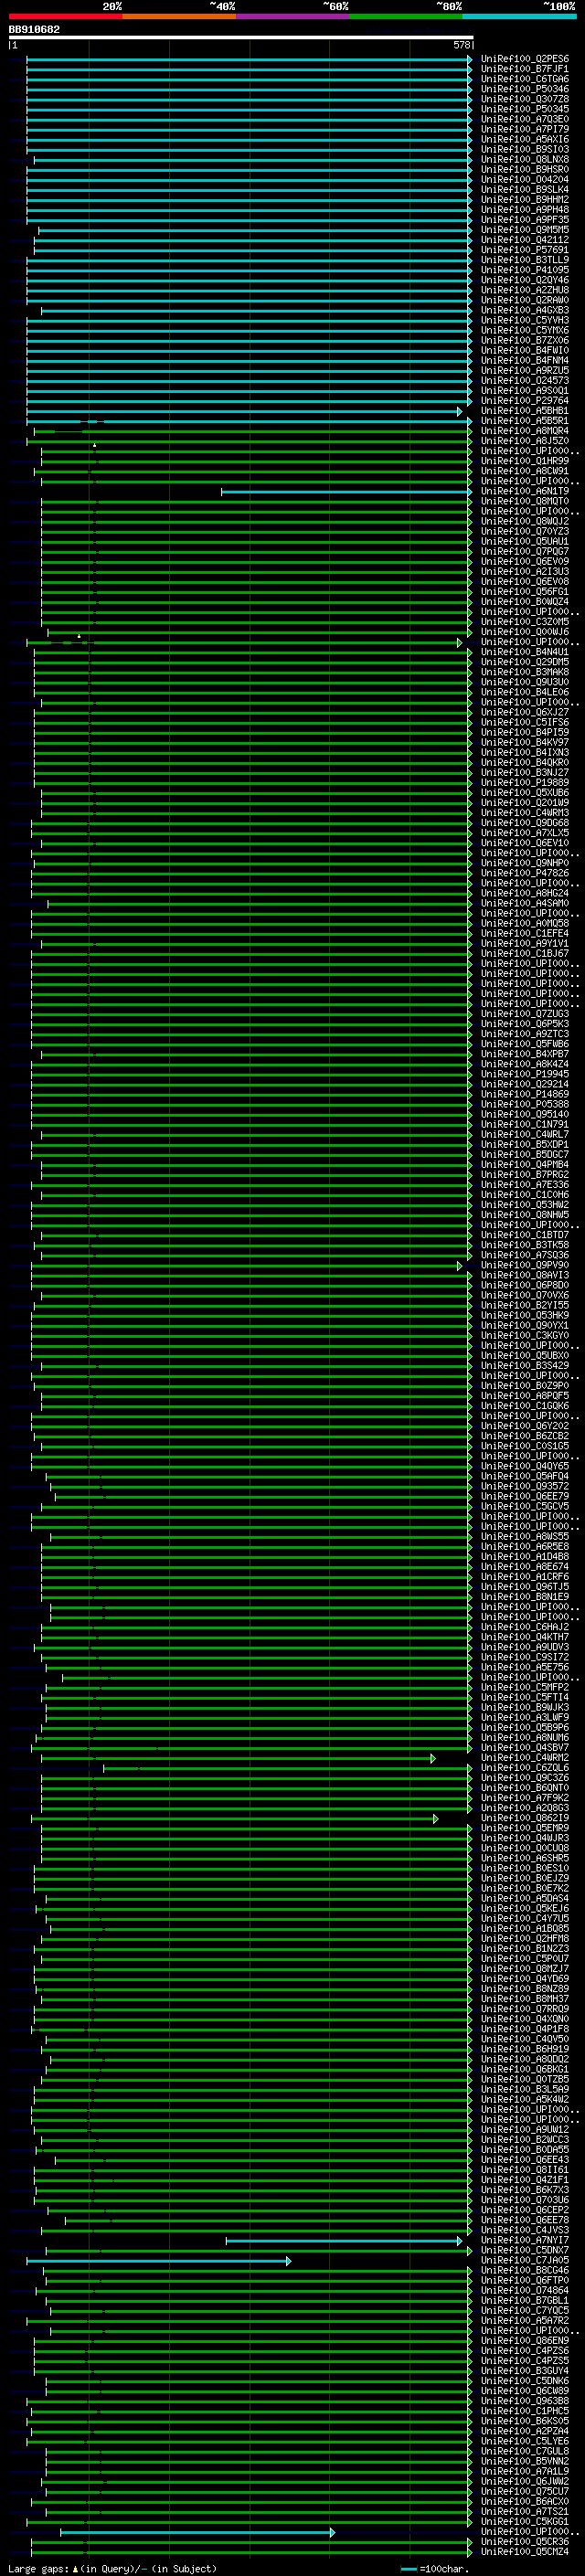Screen dimensions: 585x2576
Task: Click label UniRef100_C5YVH3
Action: (x=525, y=320)
